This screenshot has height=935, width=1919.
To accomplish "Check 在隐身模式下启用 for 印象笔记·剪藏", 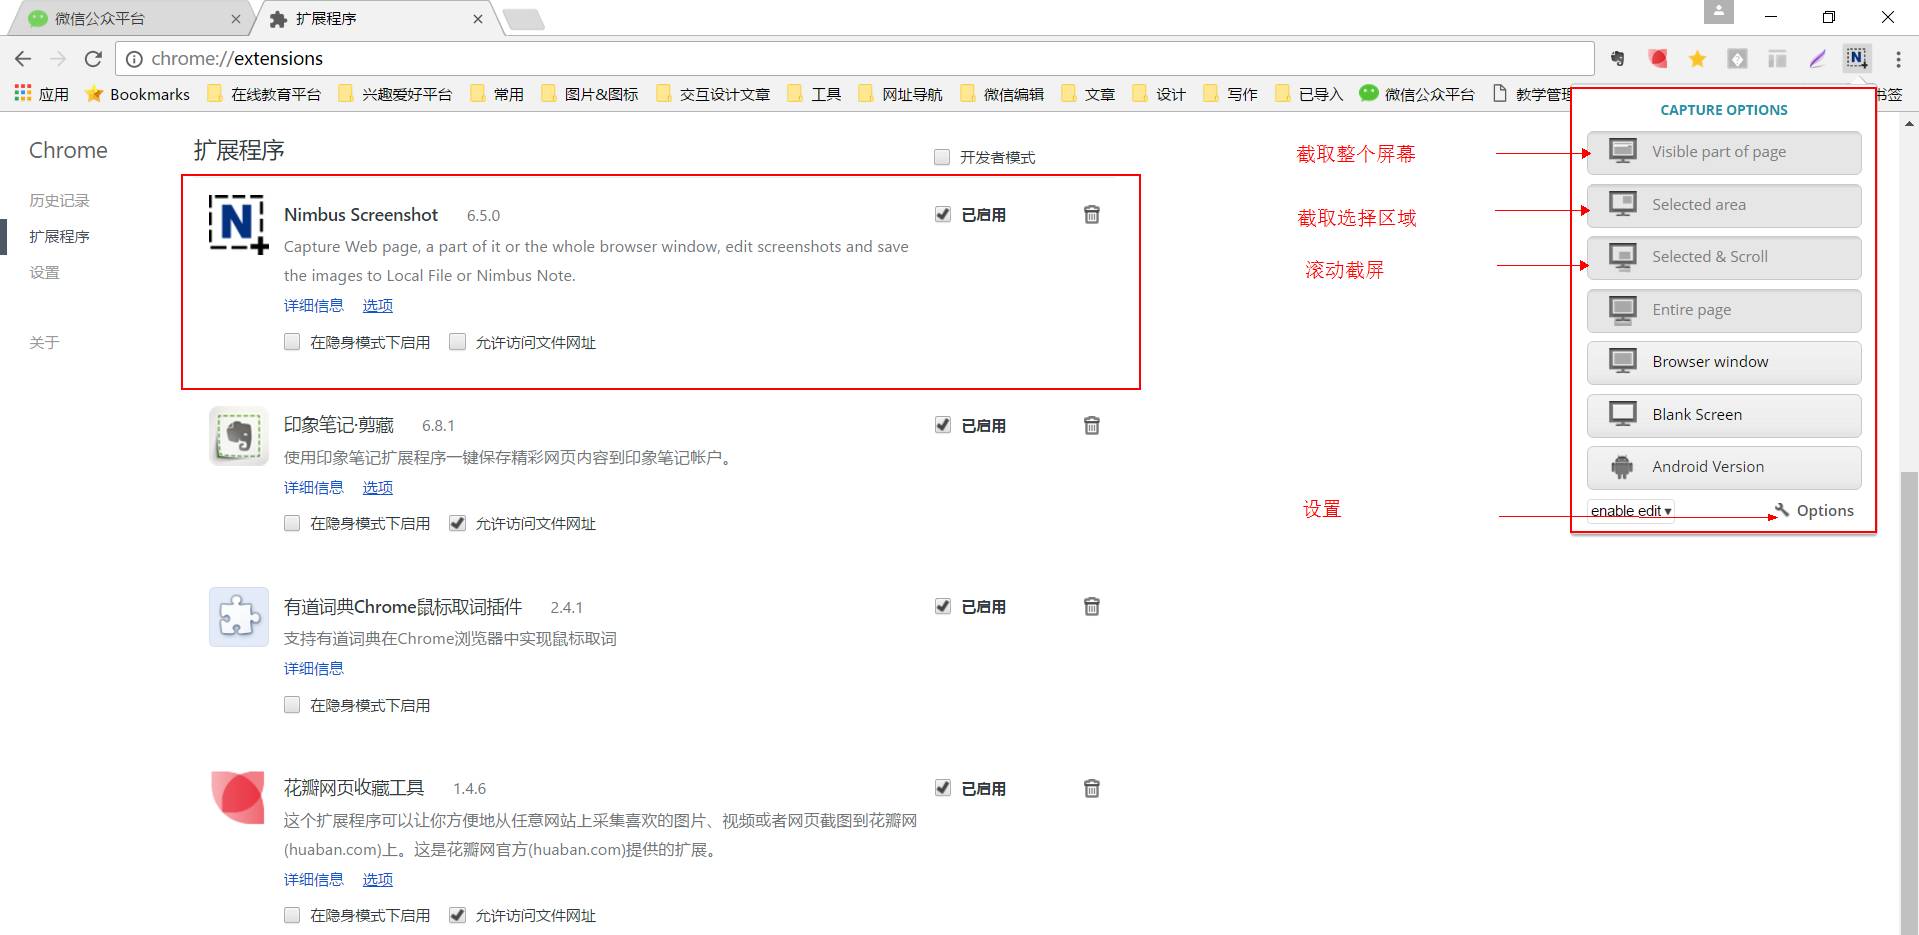I will coord(292,523).
